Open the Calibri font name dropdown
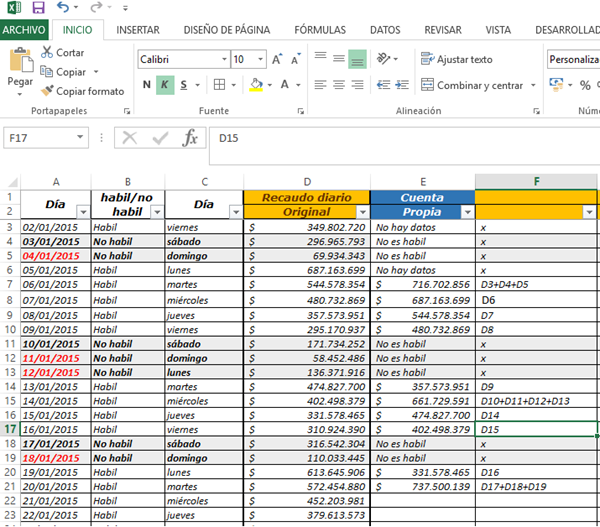 point(221,60)
